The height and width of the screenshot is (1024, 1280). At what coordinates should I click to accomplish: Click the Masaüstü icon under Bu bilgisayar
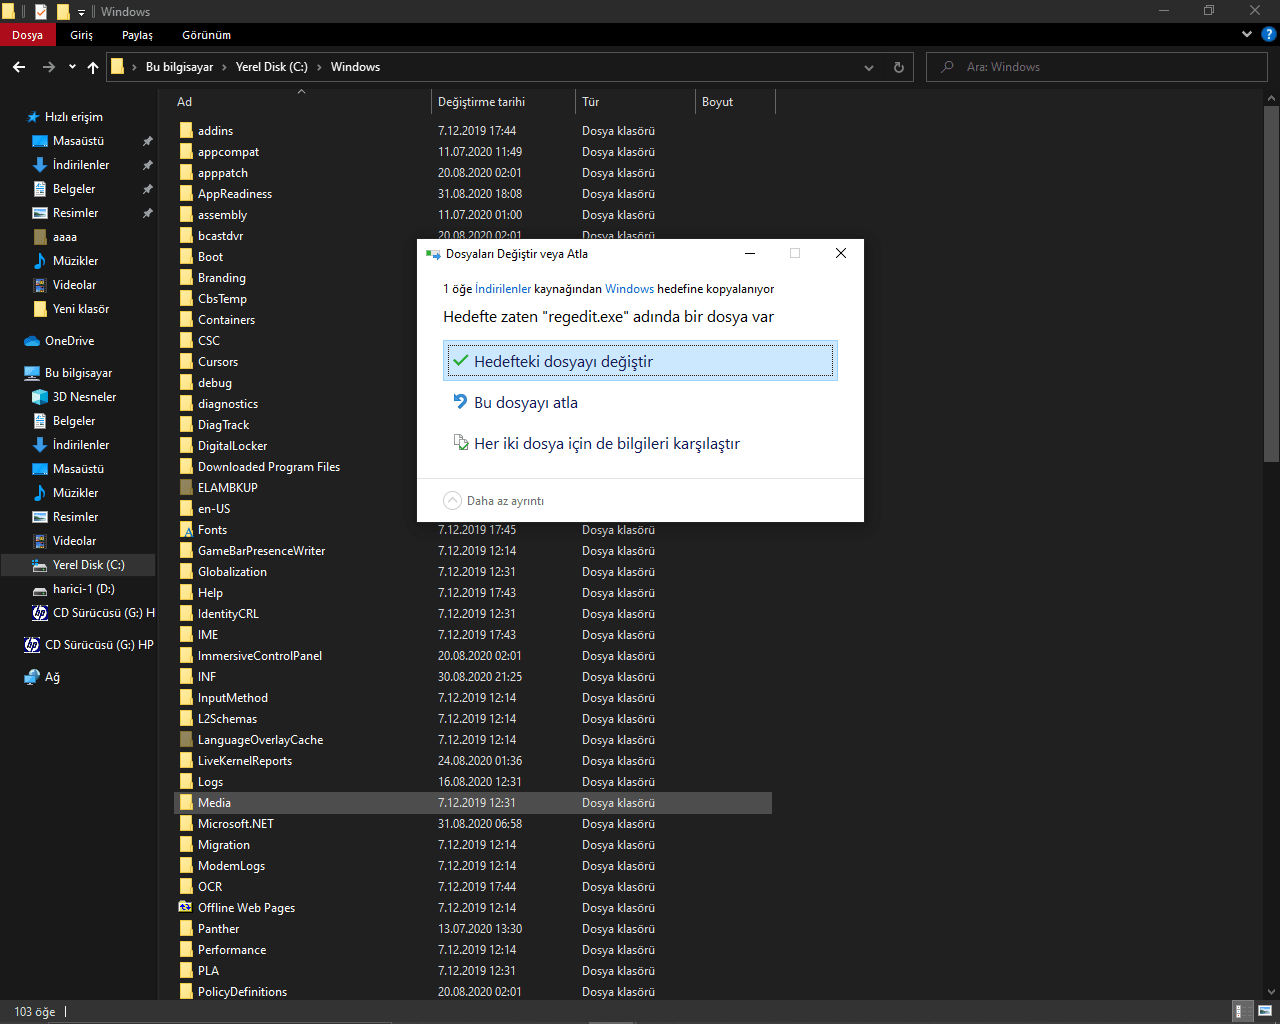40,469
